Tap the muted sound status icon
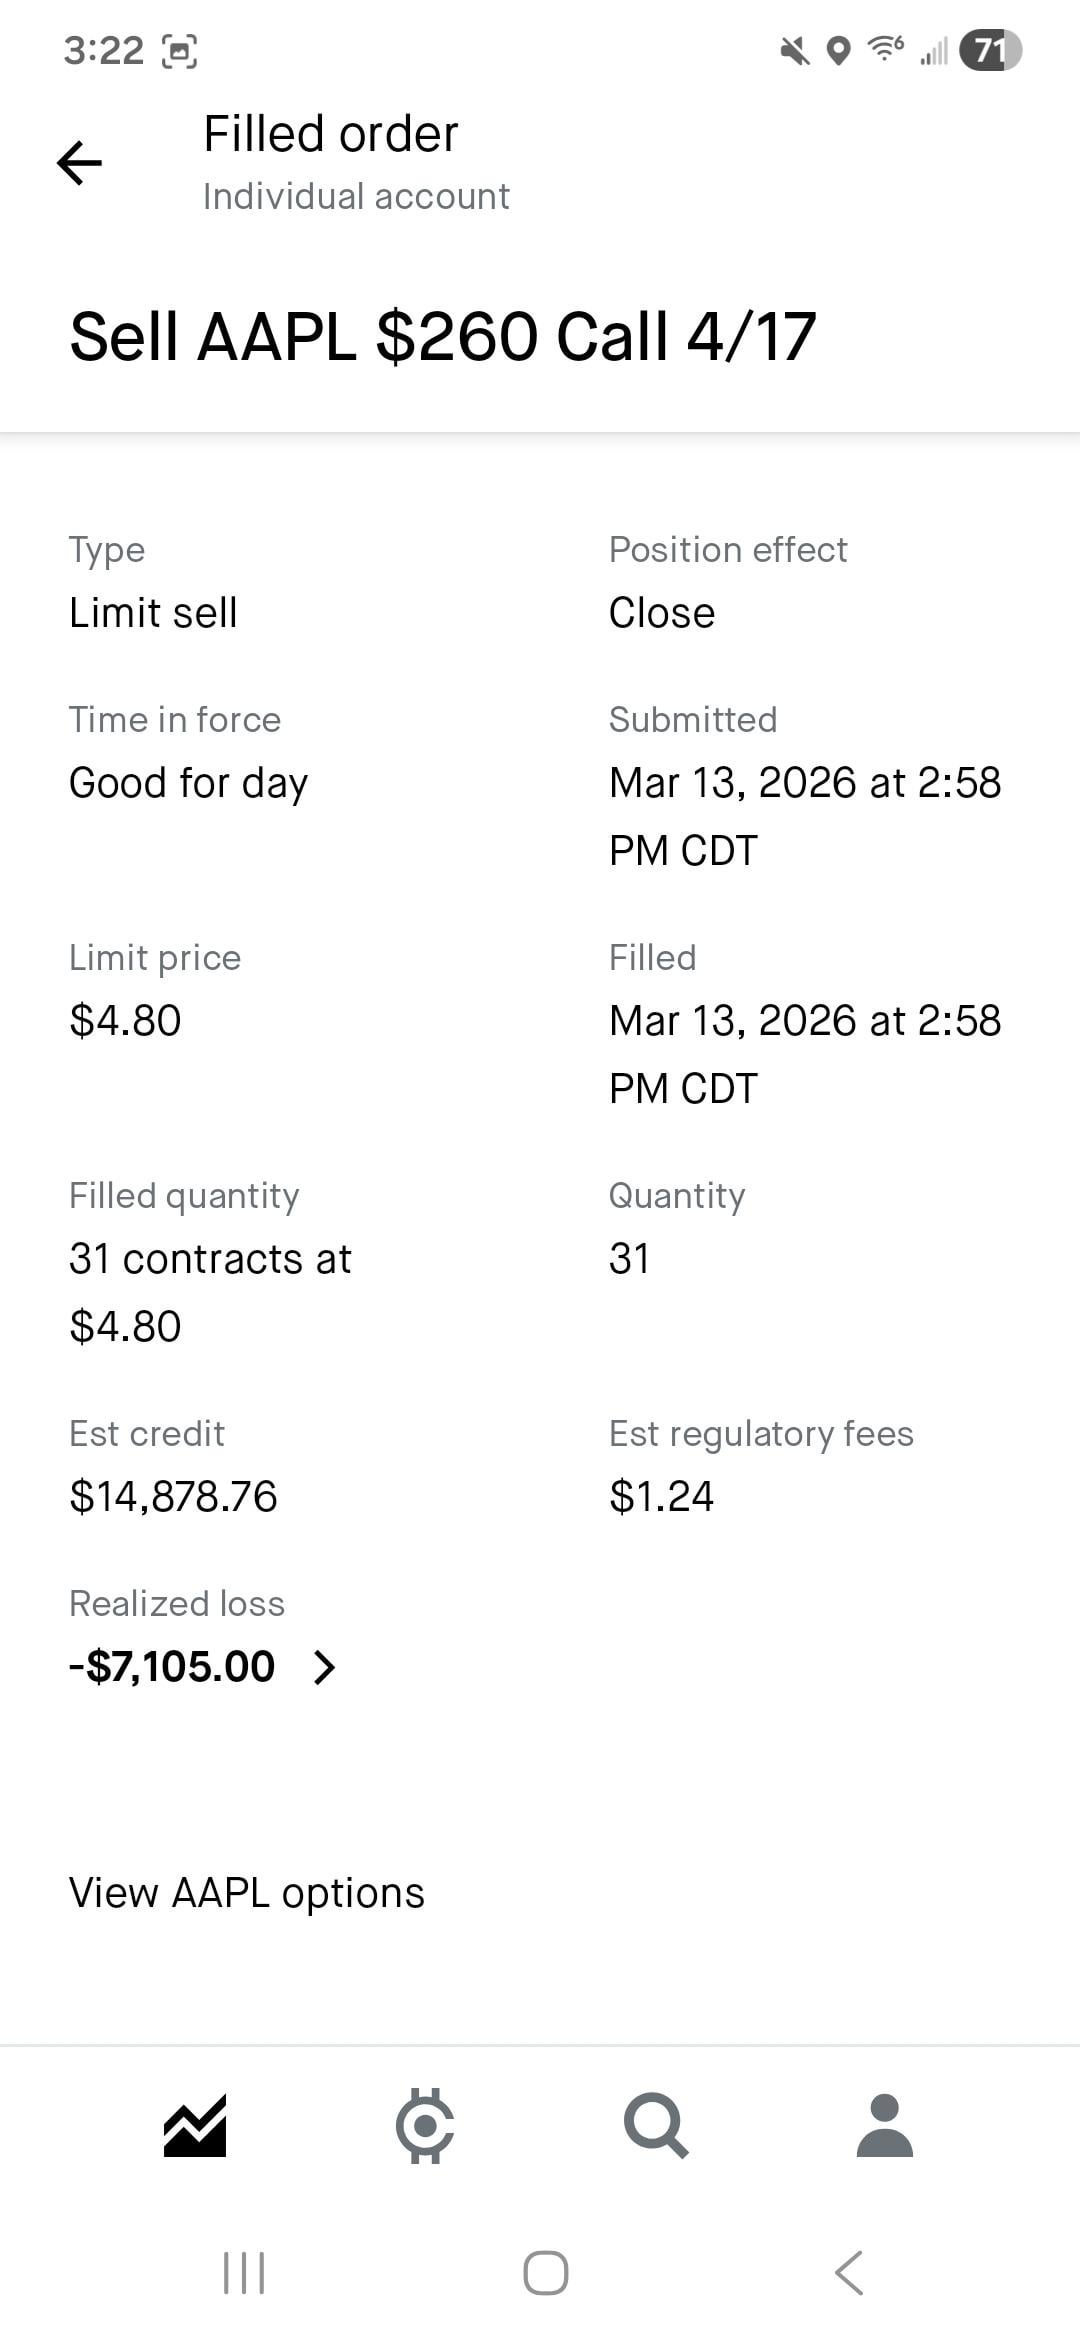Image resolution: width=1080 pixels, height=2340 pixels. click(x=795, y=50)
